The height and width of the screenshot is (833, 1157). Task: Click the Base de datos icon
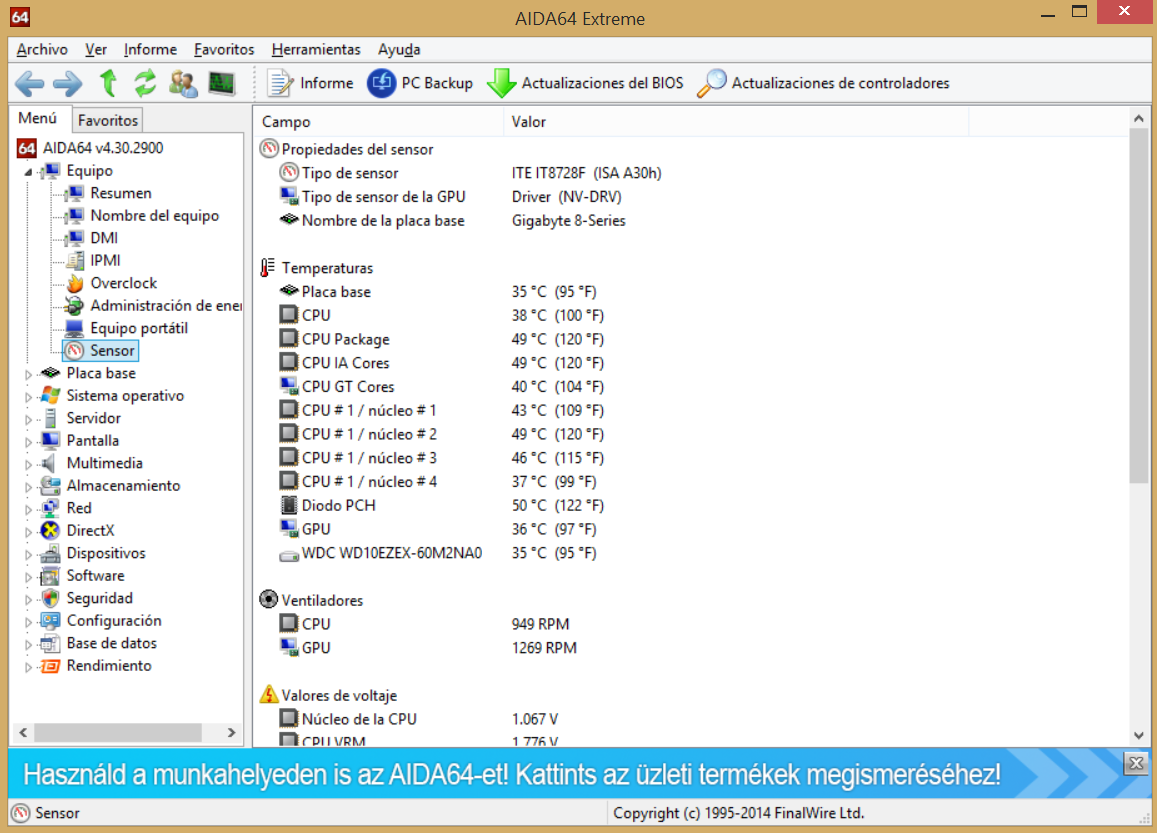(50, 644)
